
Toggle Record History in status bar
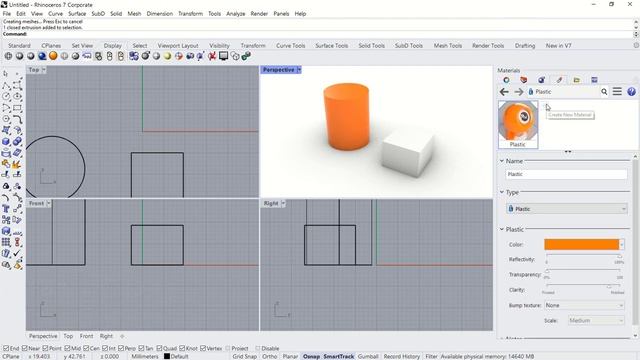coord(402,356)
